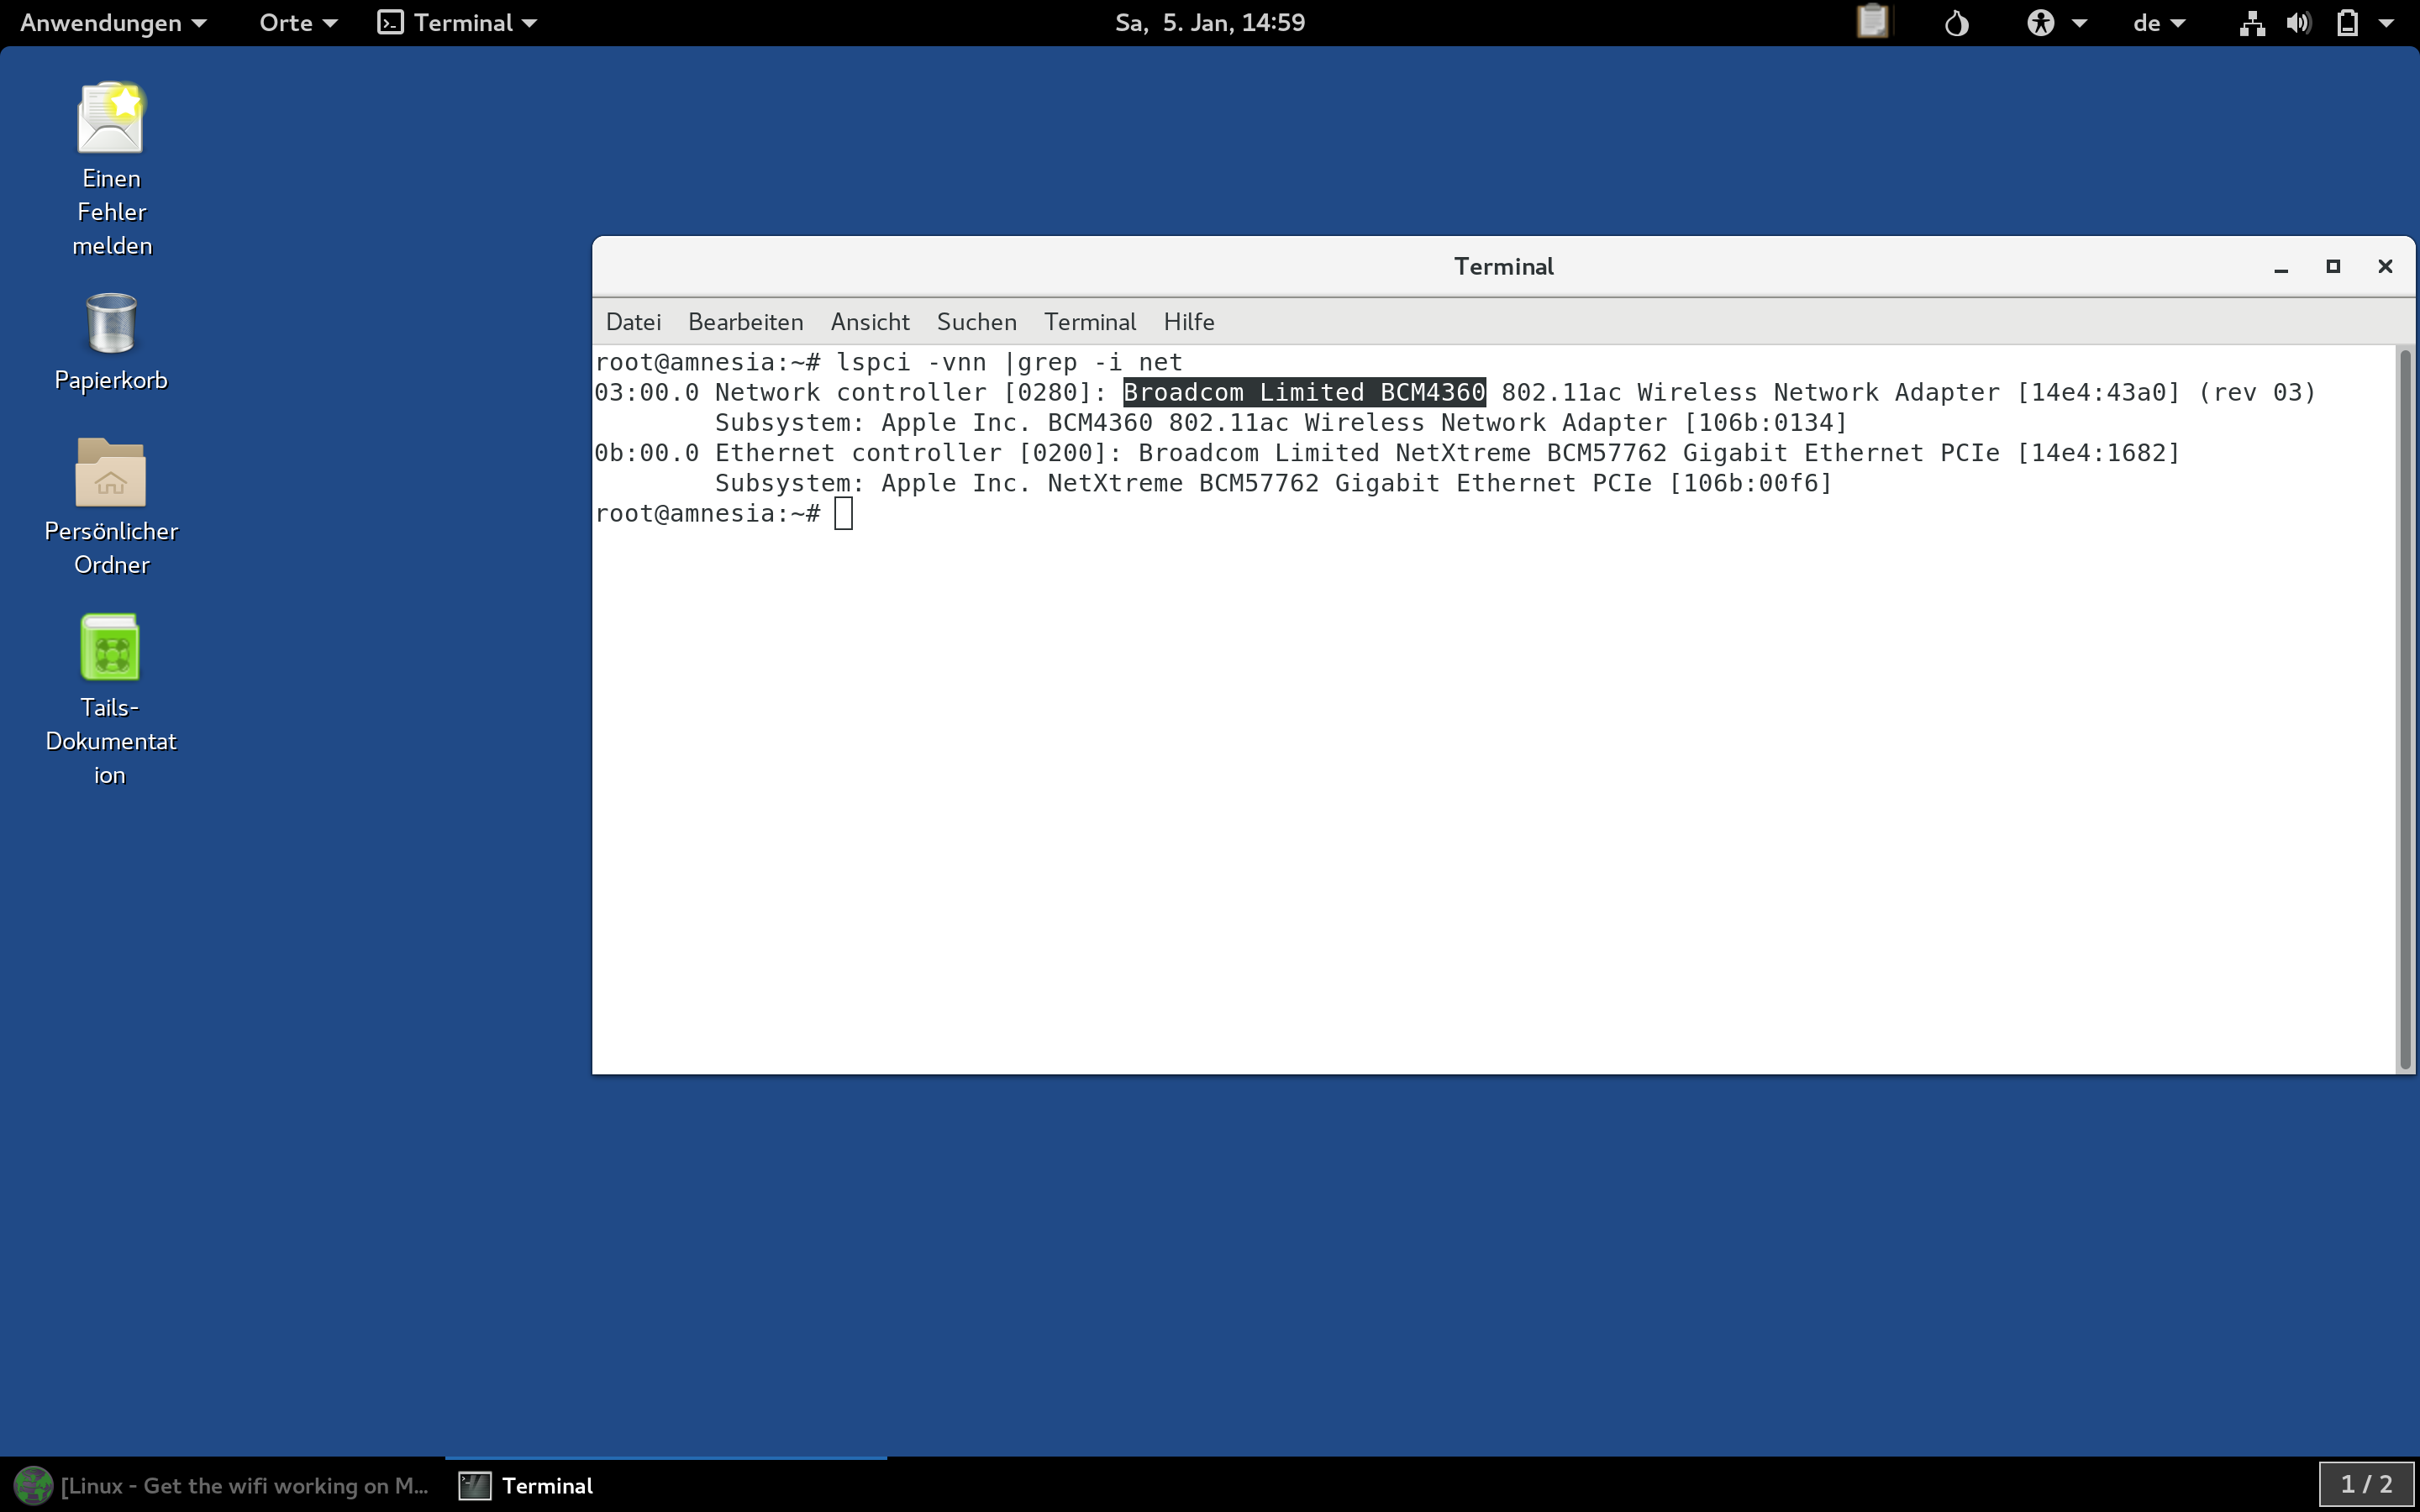Click '[106b:00f6]' subsystem ID text
This screenshot has height=1512, width=2420.
point(1751,483)
